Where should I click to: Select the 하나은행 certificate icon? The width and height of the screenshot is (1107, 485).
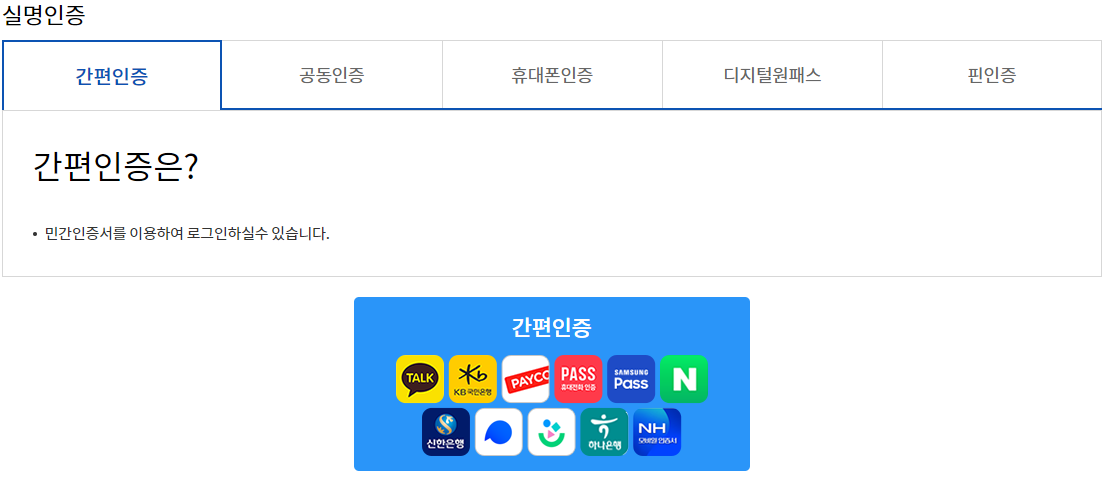click(604, 432)
